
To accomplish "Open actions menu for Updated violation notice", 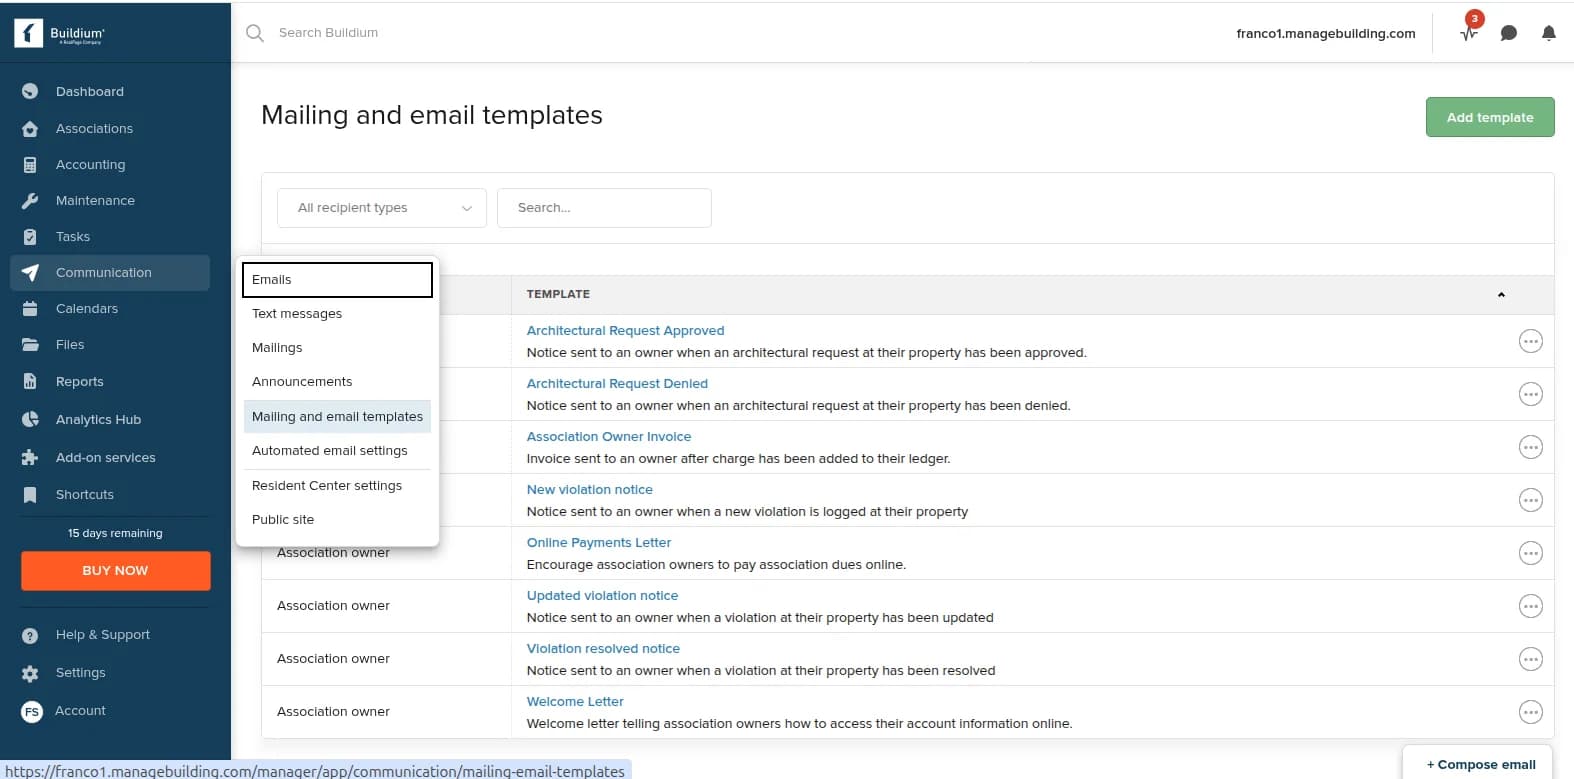I will [x=1530, y=606].
